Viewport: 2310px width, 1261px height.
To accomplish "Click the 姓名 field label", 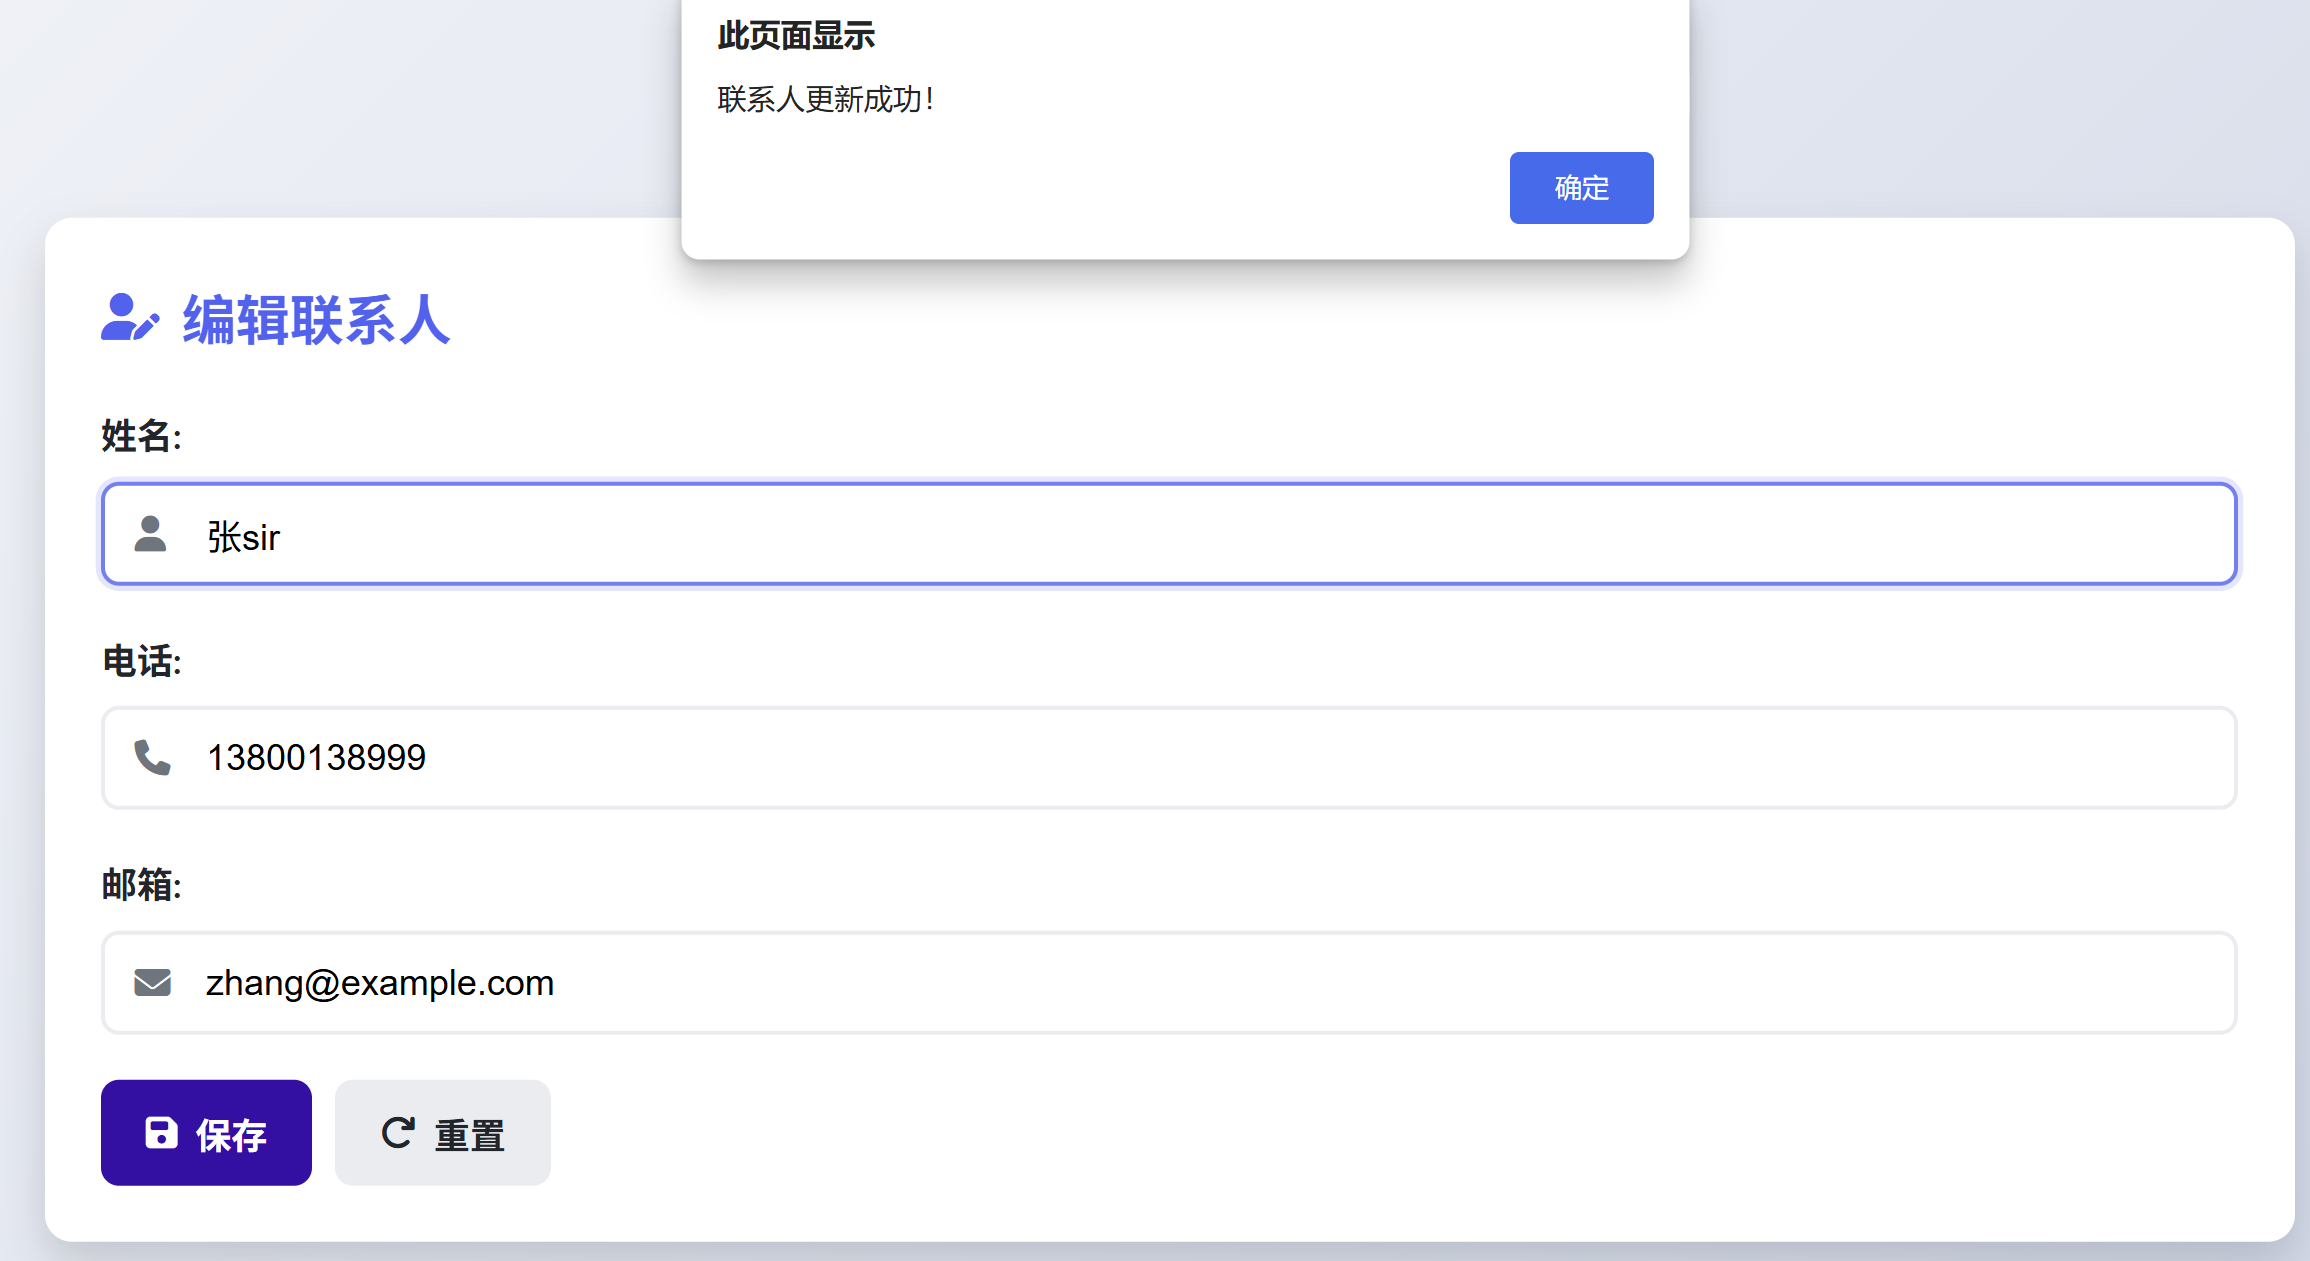I will [141, 436].
